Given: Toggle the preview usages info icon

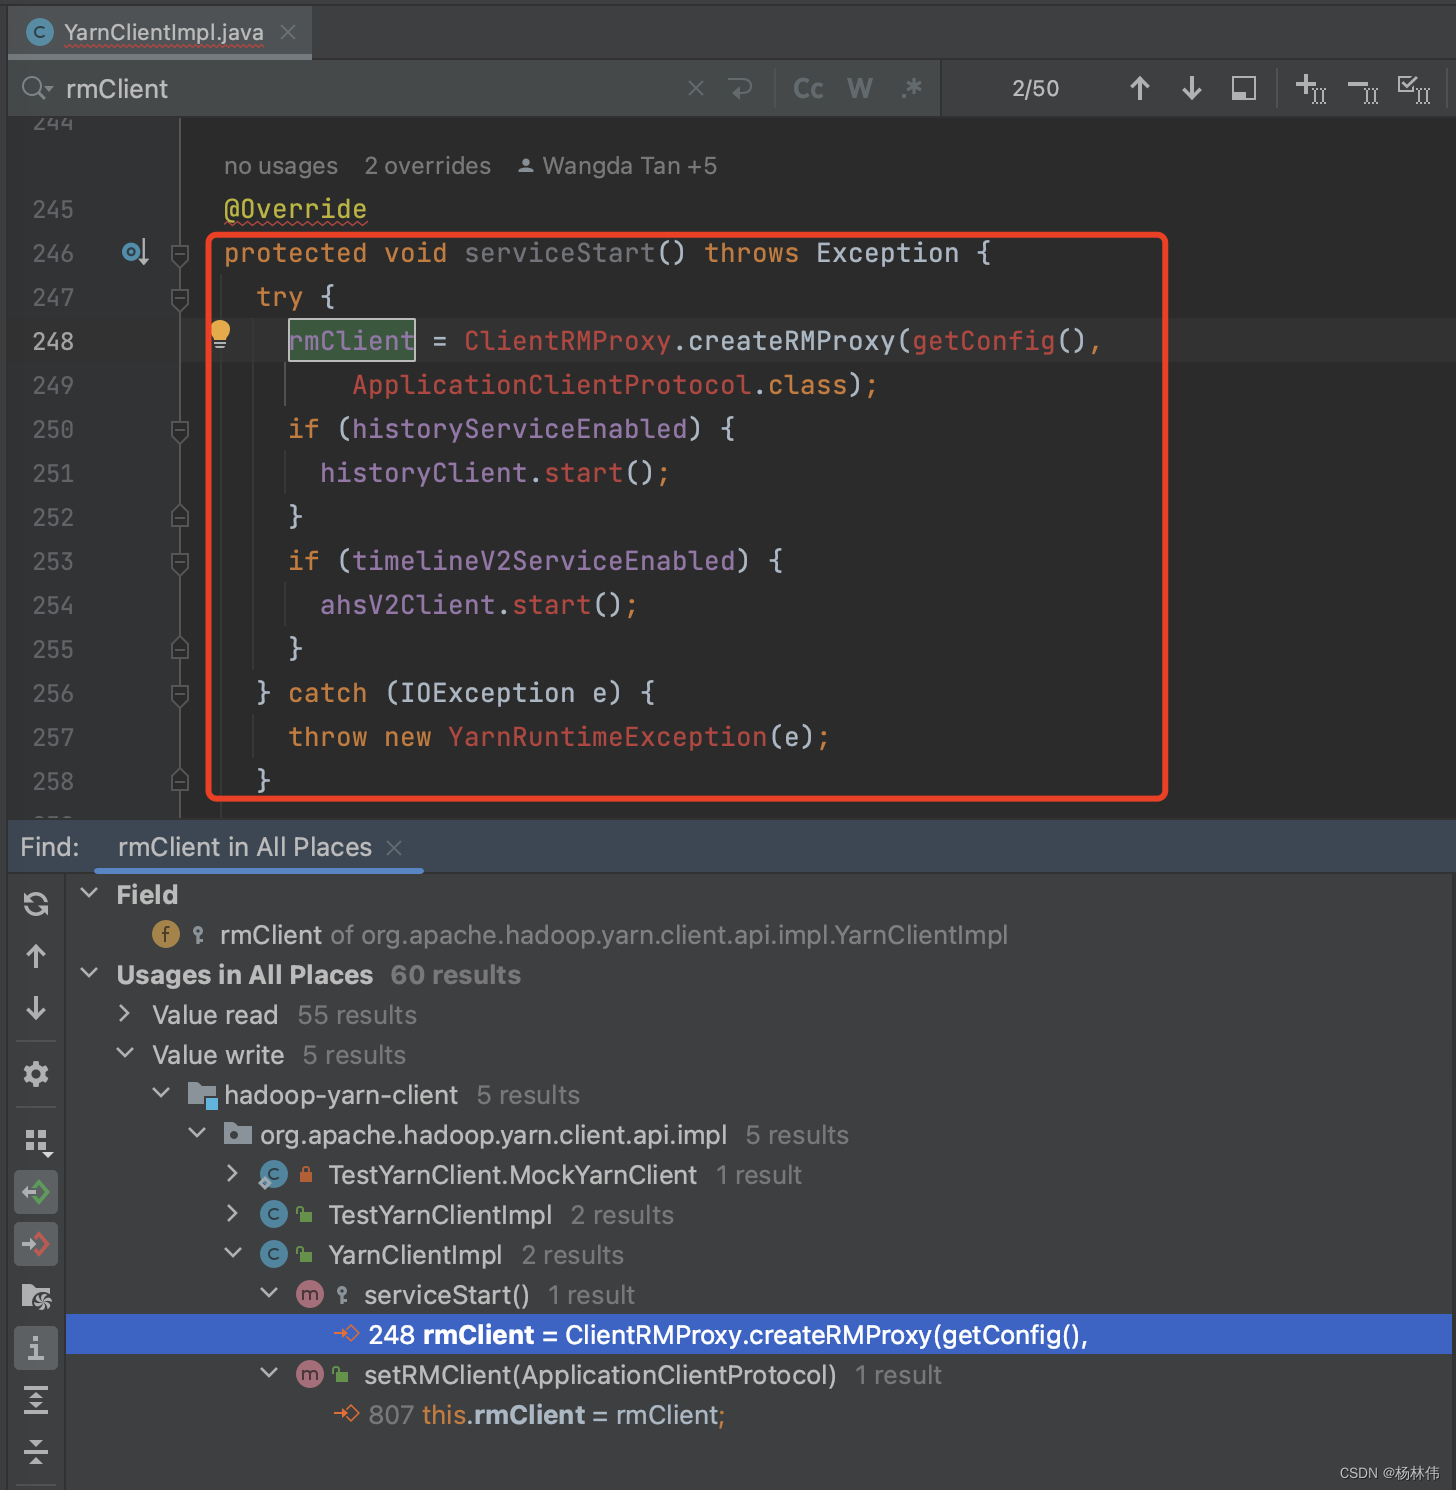Looking at the screenshot, I should click(x=36, y=1348).
